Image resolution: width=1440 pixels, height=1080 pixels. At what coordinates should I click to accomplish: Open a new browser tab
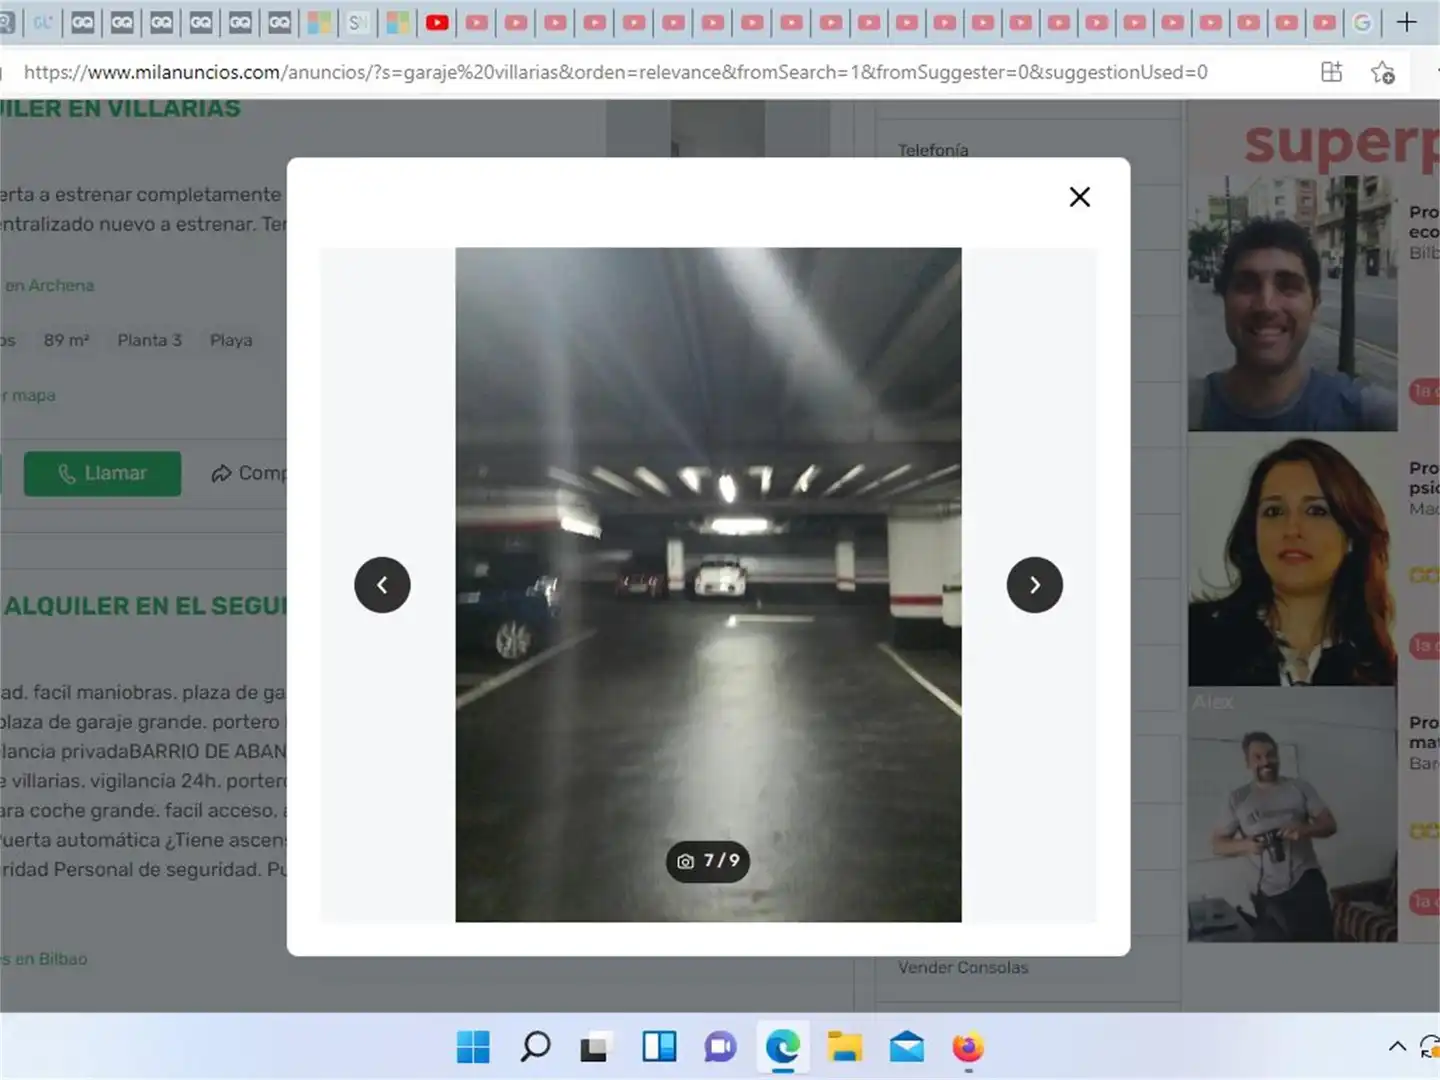[1406, 22]
